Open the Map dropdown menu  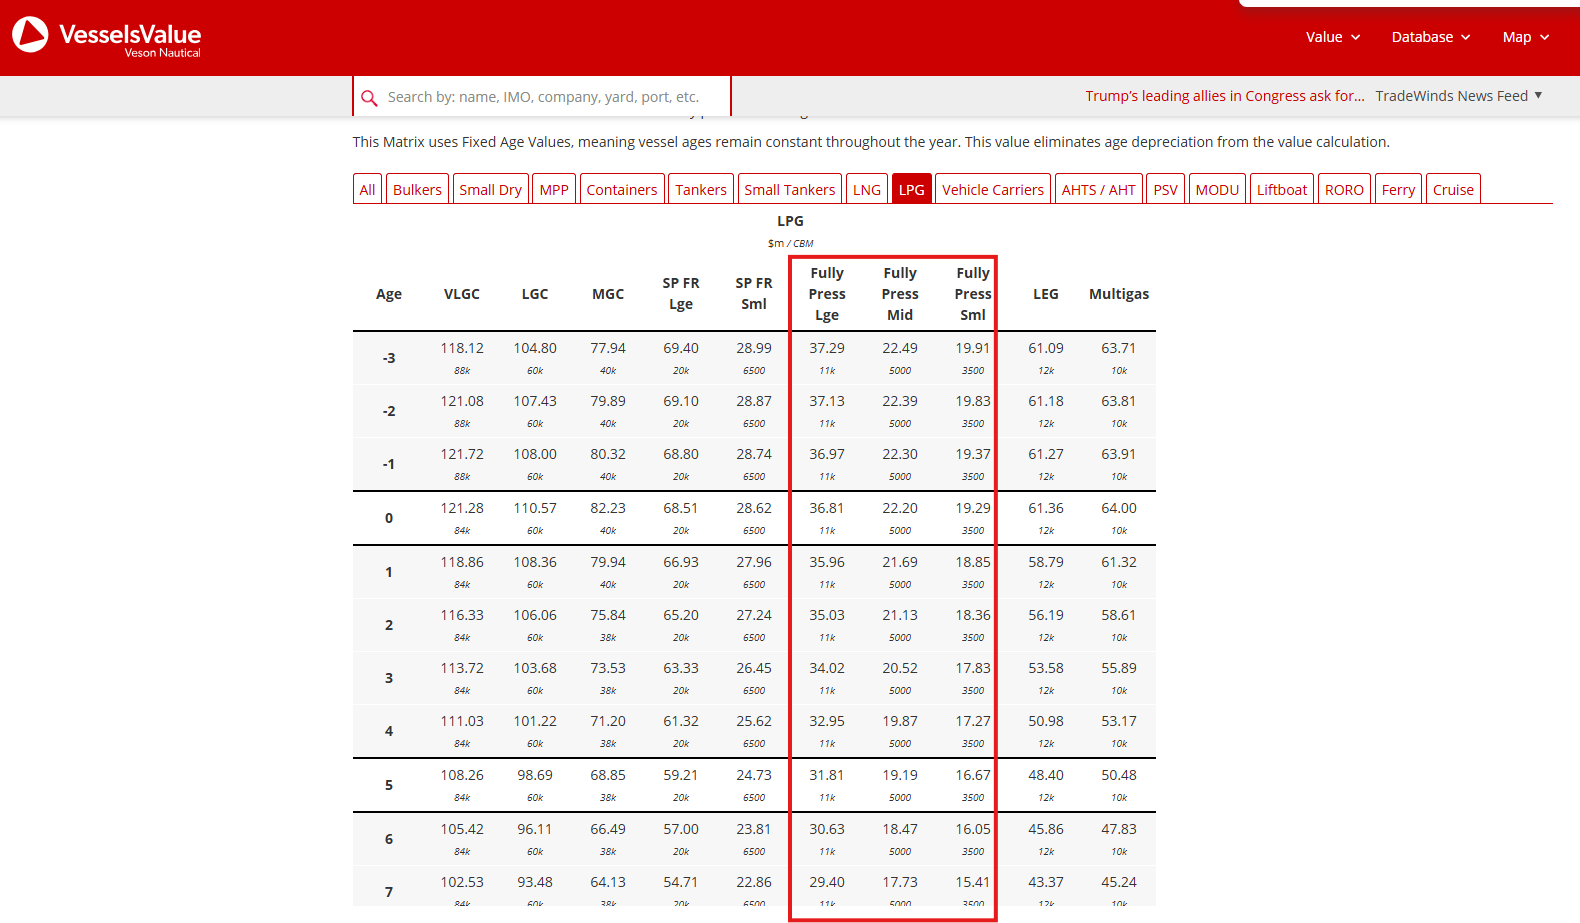pyautogui.click(x=1526, y=37)
